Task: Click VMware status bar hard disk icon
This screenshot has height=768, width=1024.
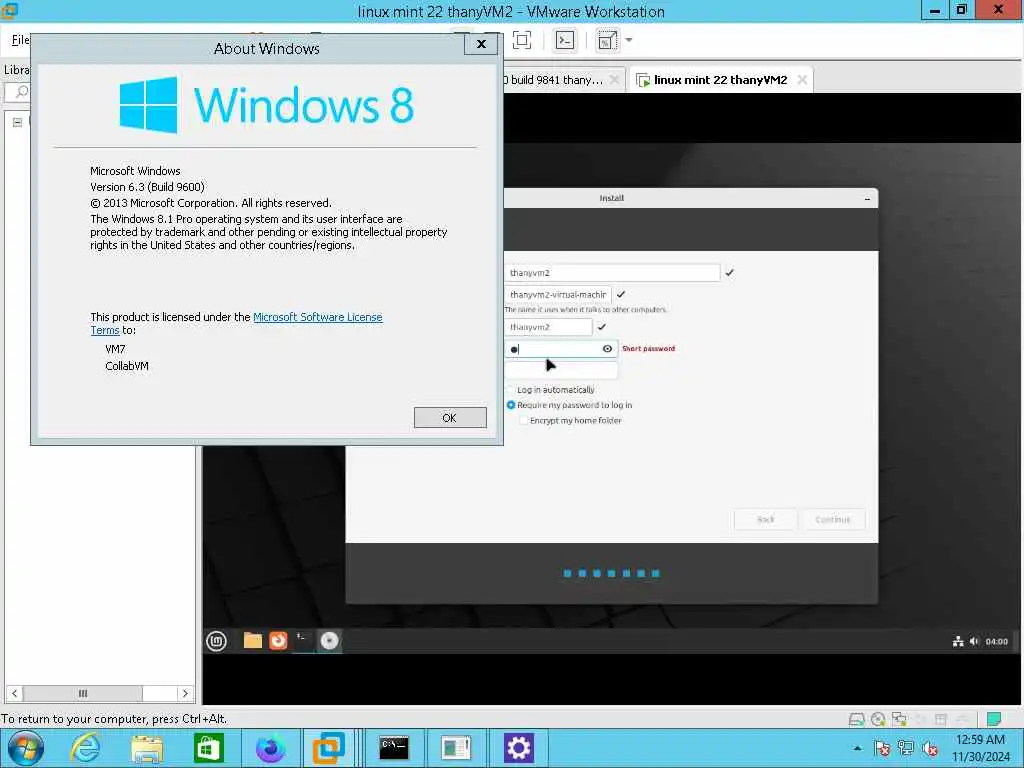Action: point(856,719)
